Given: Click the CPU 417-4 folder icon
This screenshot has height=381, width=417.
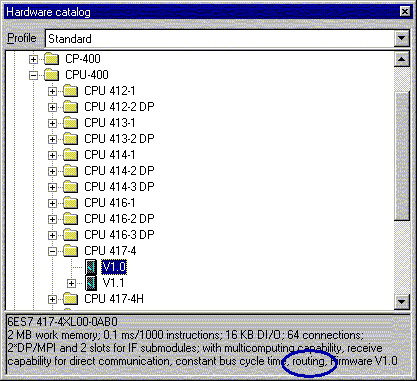Looking at the screenshot, I should (x=70, y=251).
